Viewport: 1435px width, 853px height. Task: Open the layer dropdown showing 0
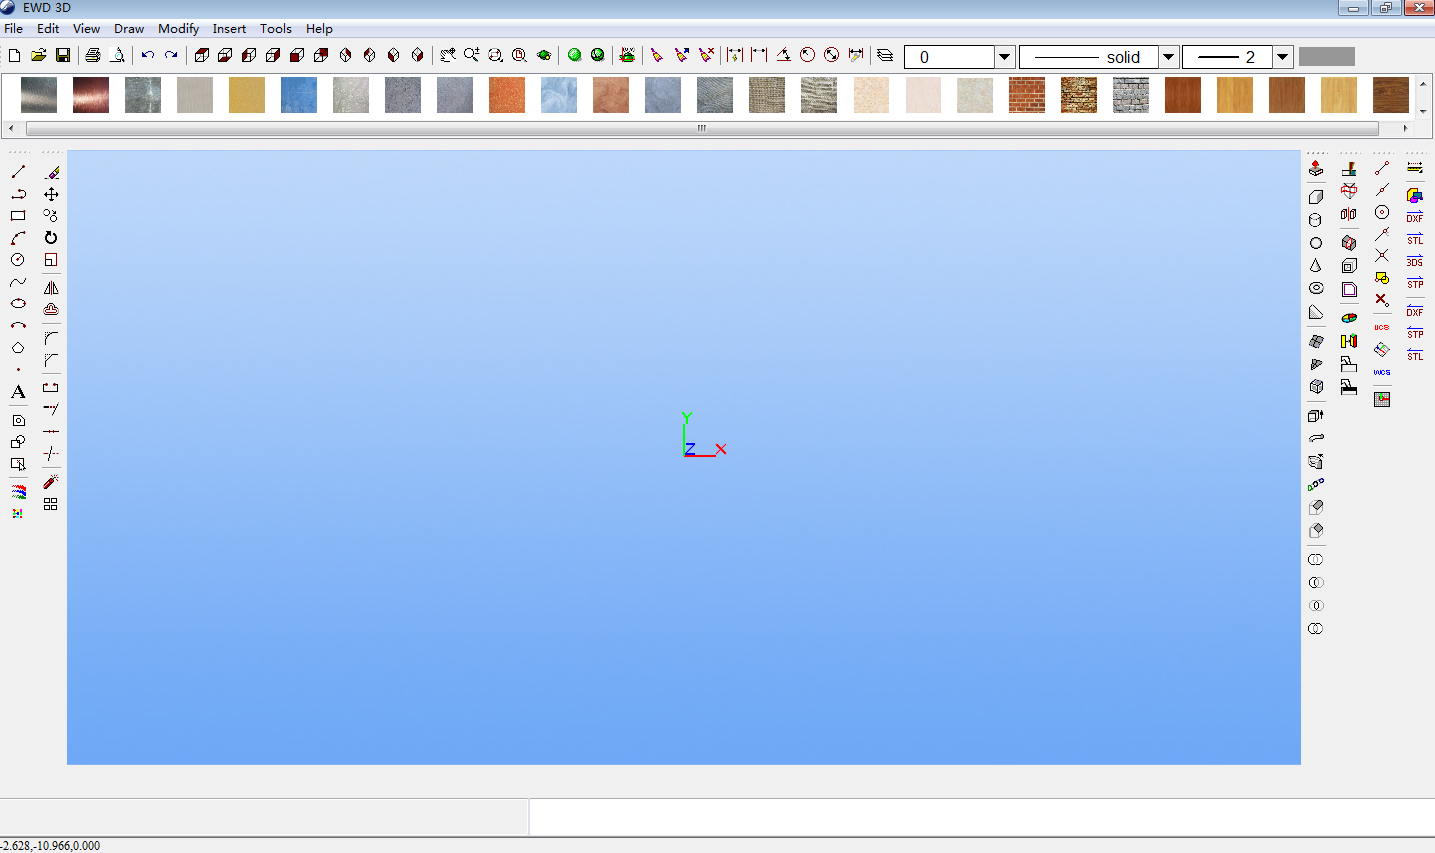[x=1005, y=57]
